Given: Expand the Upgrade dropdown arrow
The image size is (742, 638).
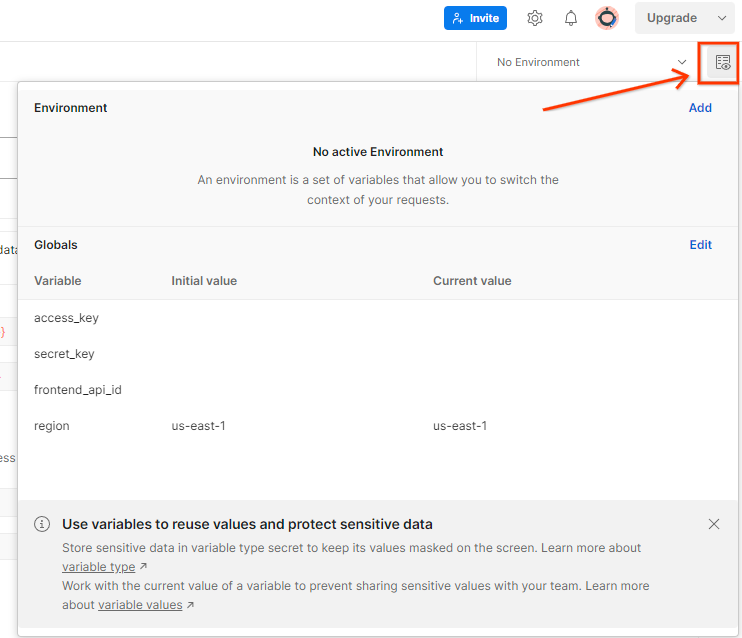Looking at the screenshot, I should point(723,18).
